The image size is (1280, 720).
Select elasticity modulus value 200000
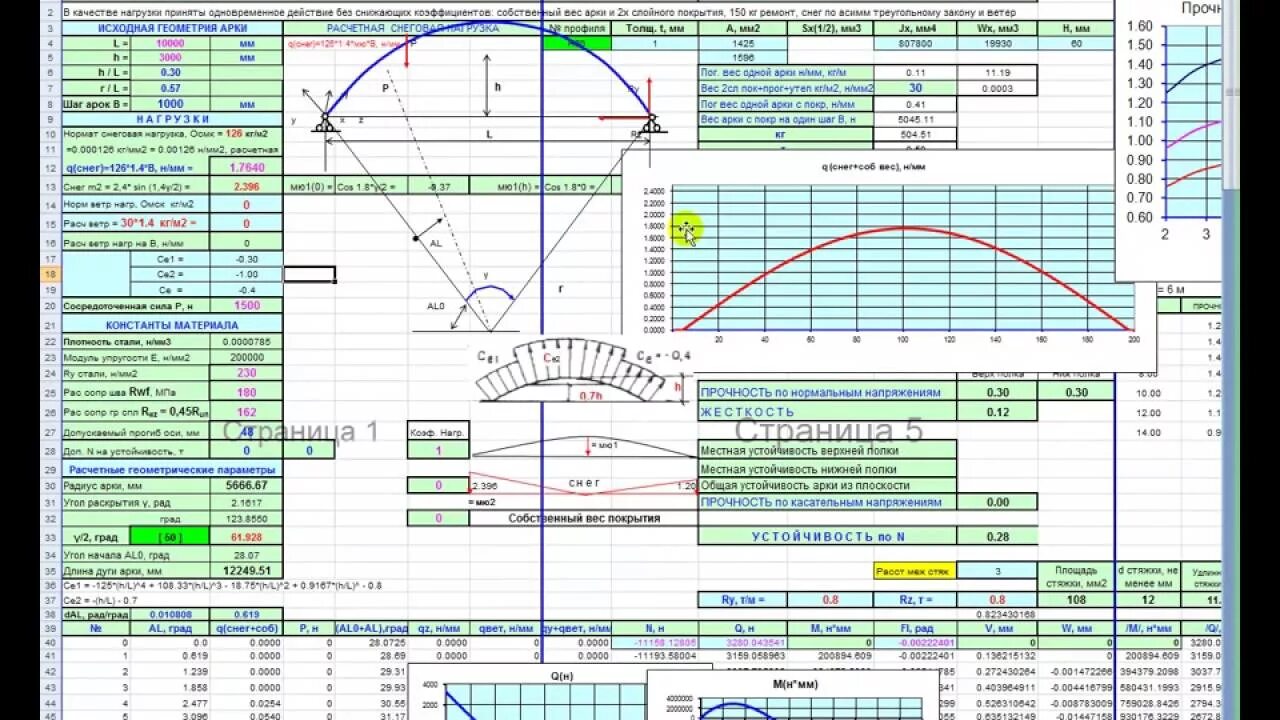(x=247, y=357)
